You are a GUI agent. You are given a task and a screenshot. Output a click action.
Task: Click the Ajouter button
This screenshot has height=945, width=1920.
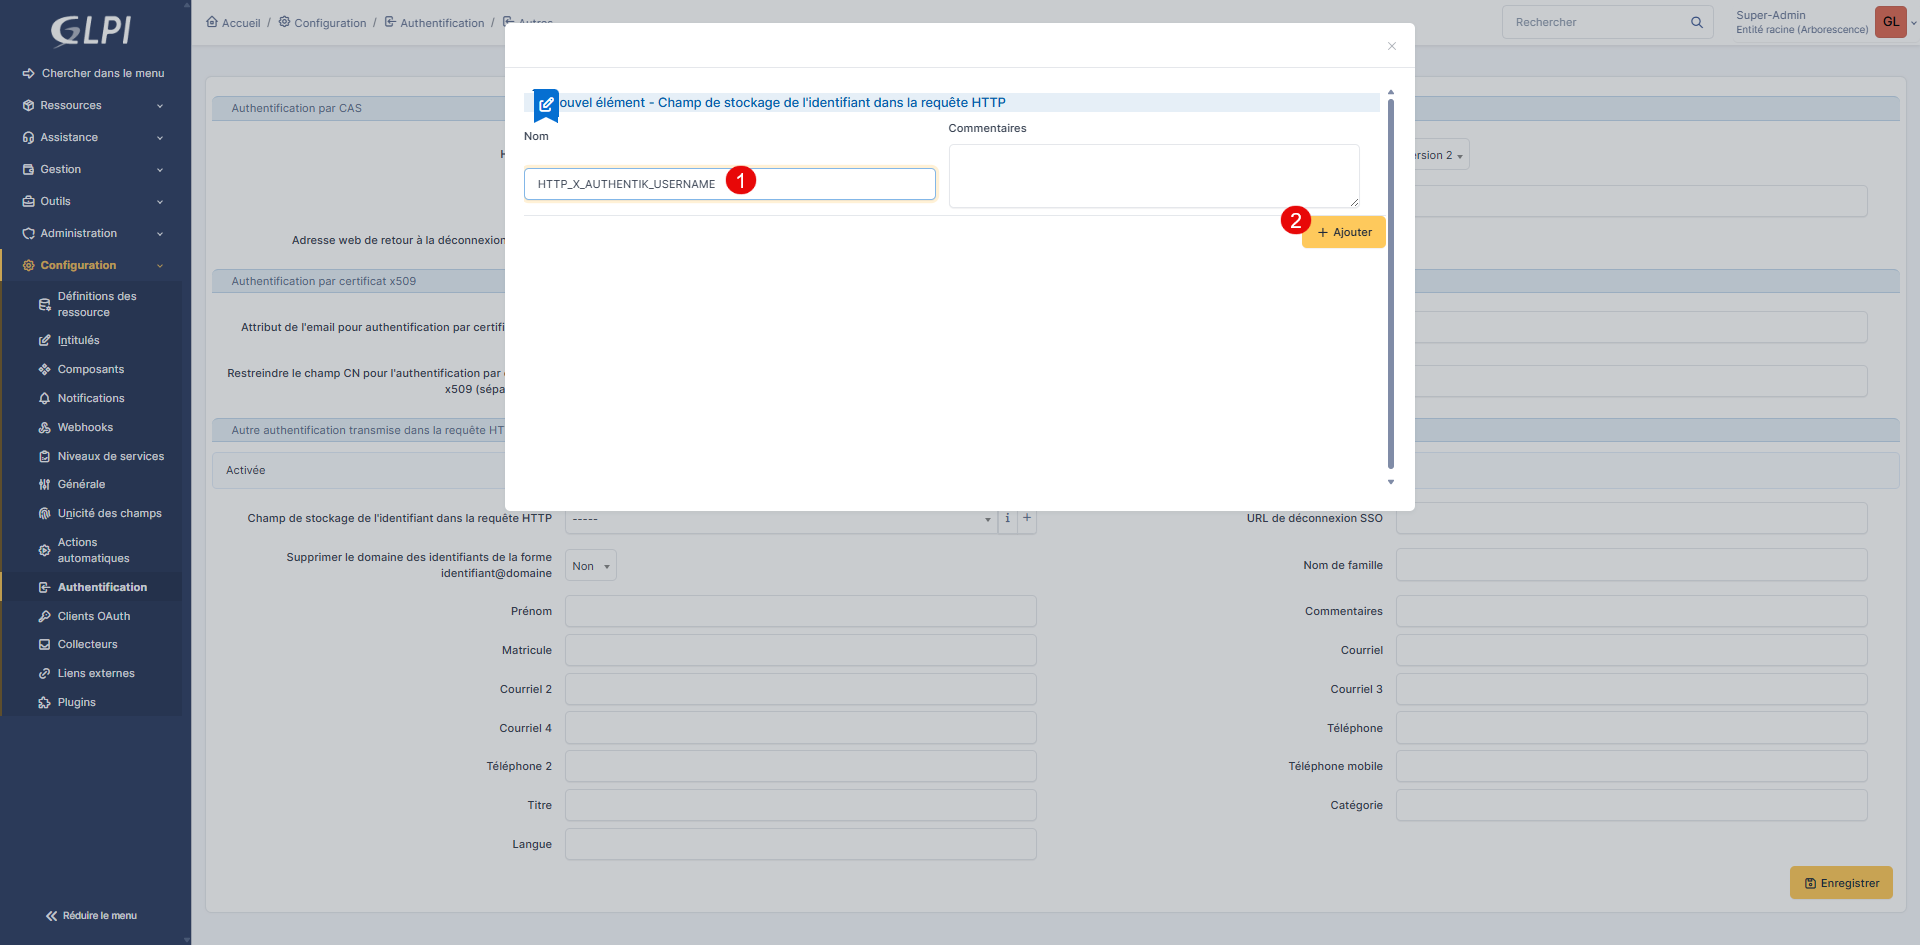pos(1343,232)
